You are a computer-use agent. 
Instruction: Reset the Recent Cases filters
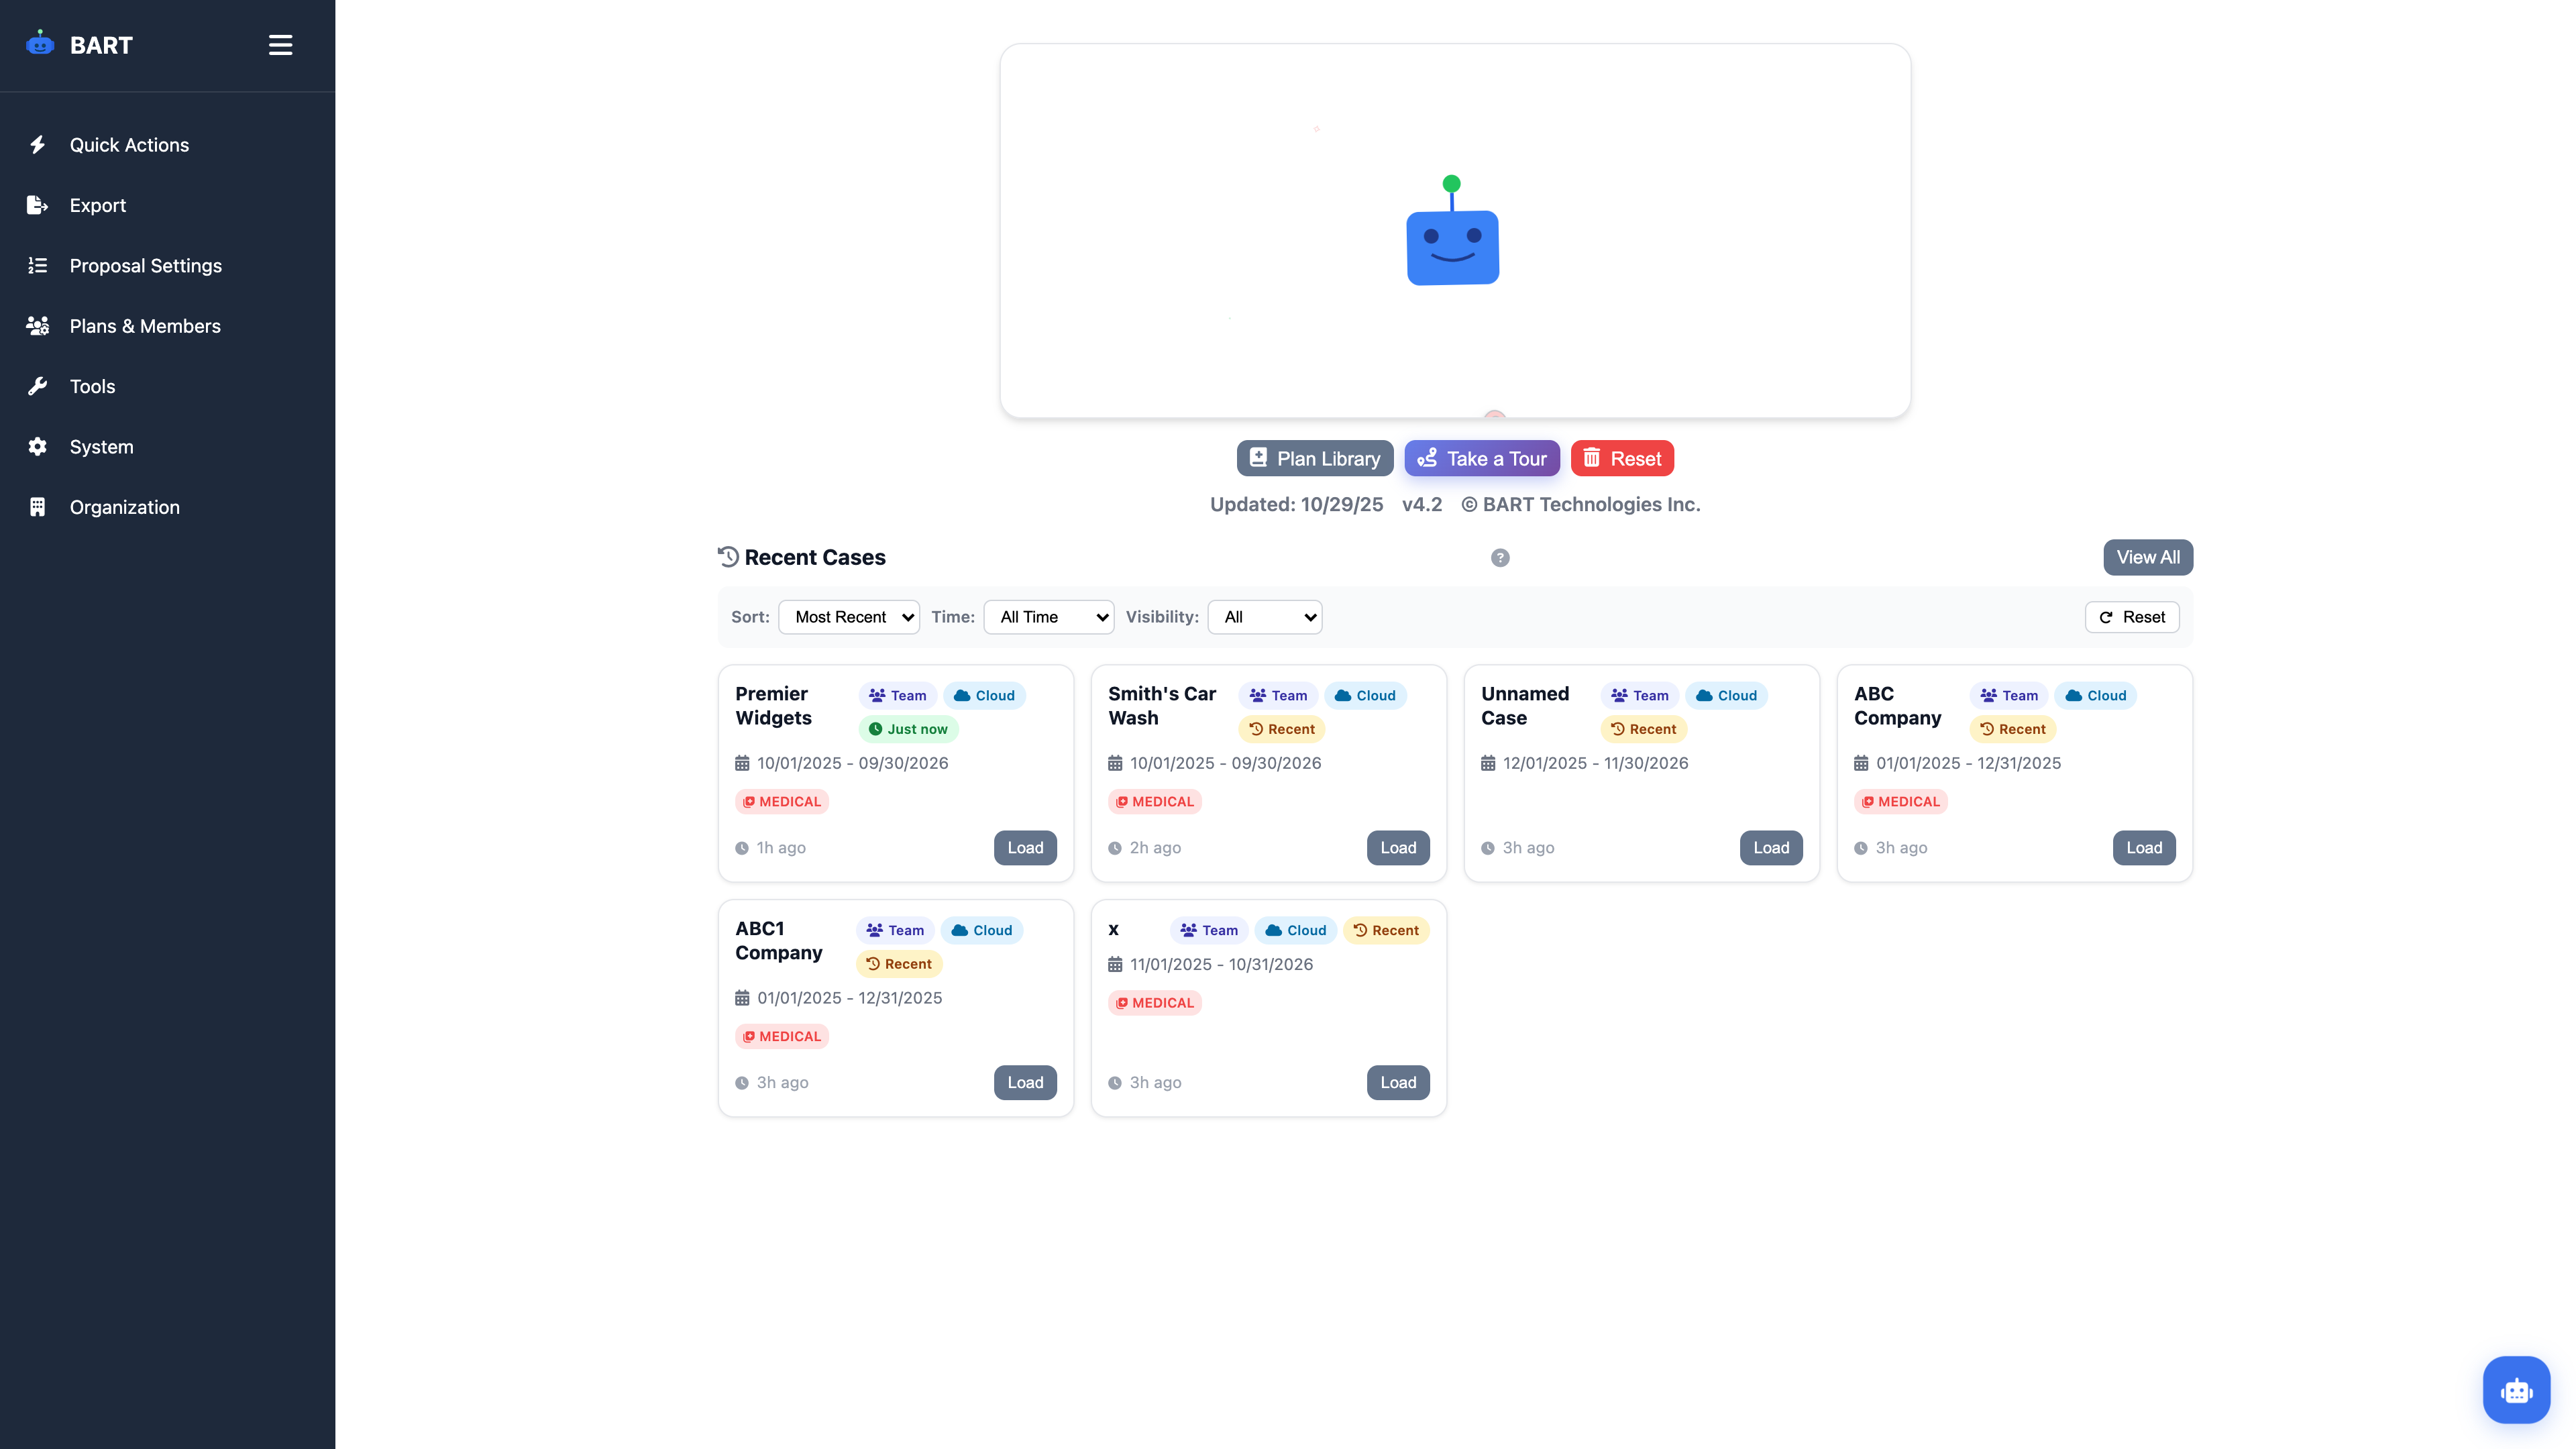coord(2132,617)
